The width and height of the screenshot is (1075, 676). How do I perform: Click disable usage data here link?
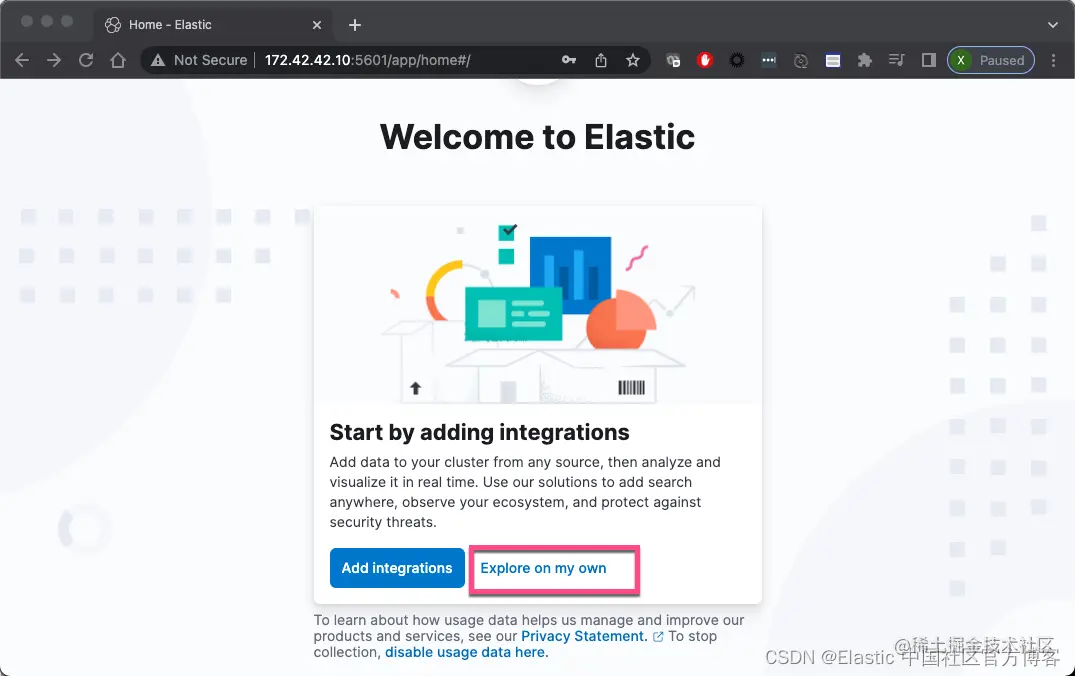(466, 653)
